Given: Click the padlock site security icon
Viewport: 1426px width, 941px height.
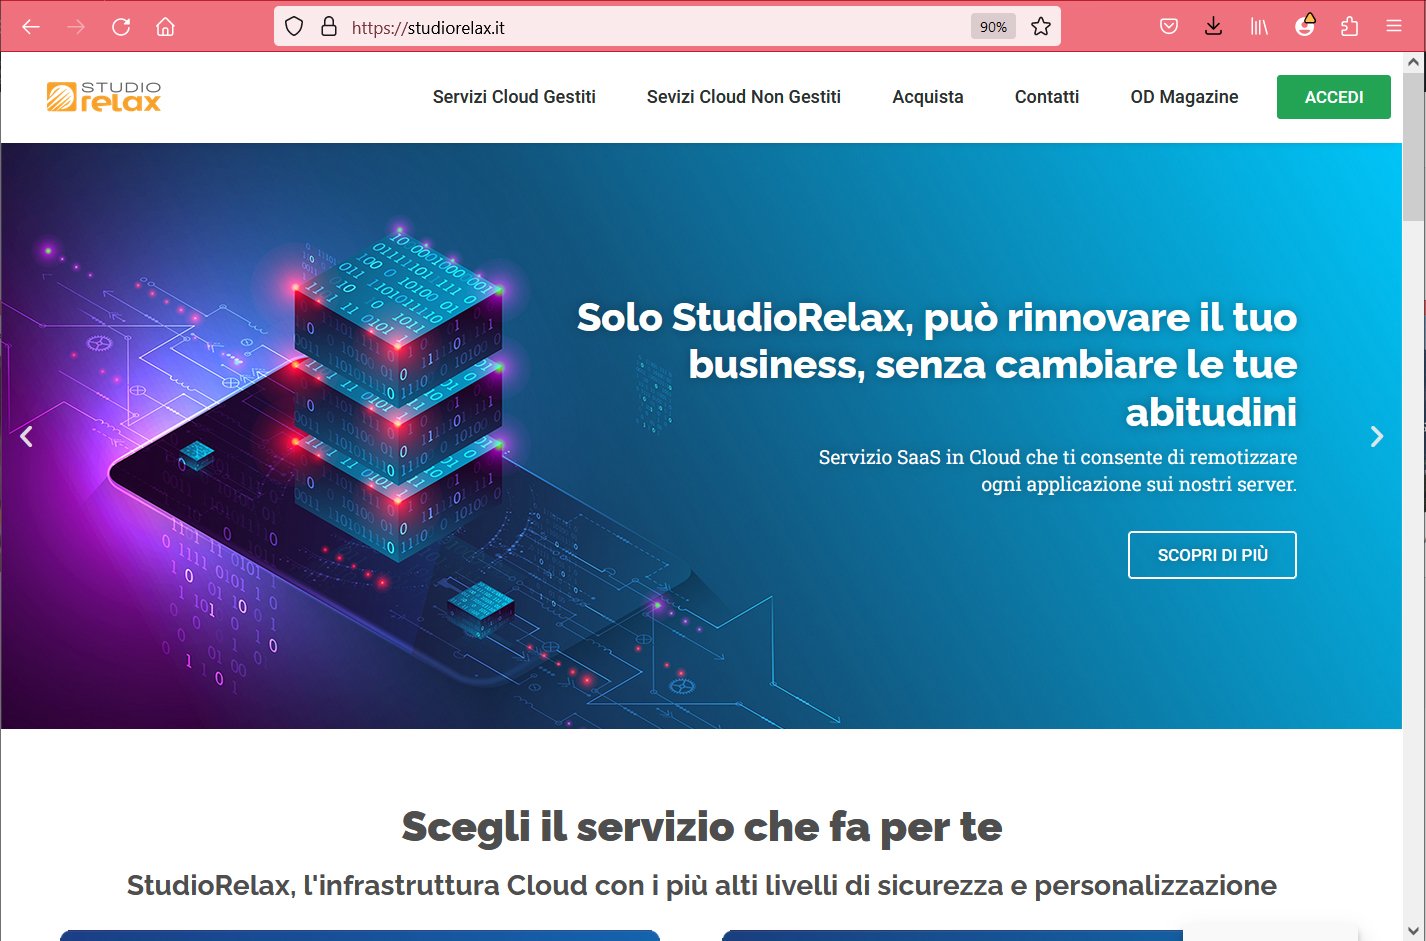Looking at the screenshot, I should click(x=329, y=27).
